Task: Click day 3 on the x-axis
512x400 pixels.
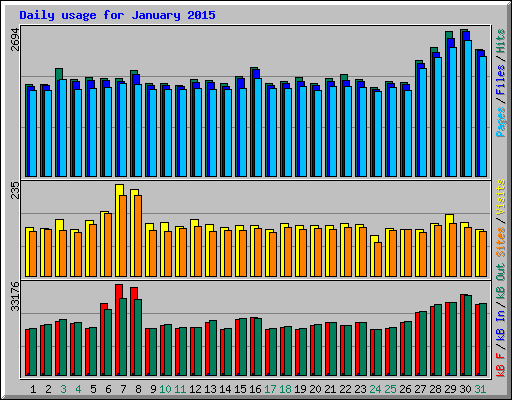Action: pos(63,389)
